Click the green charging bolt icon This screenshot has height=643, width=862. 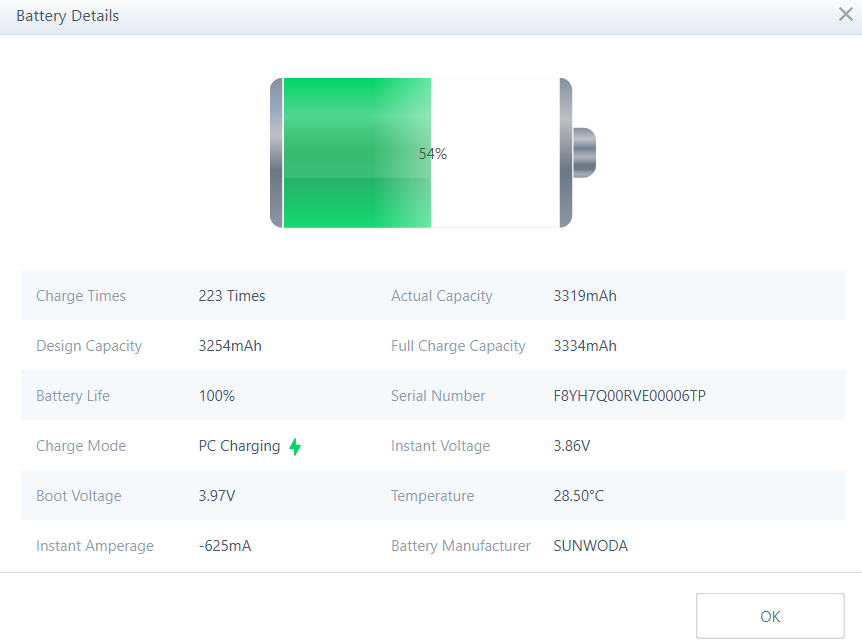click(295, 446)
